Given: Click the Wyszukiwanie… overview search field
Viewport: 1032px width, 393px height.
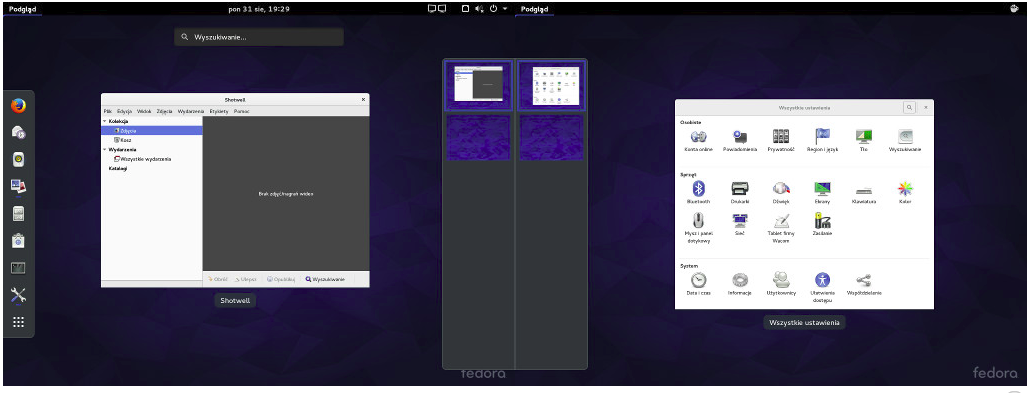Looking at the screenshot, I should [259, 38].
